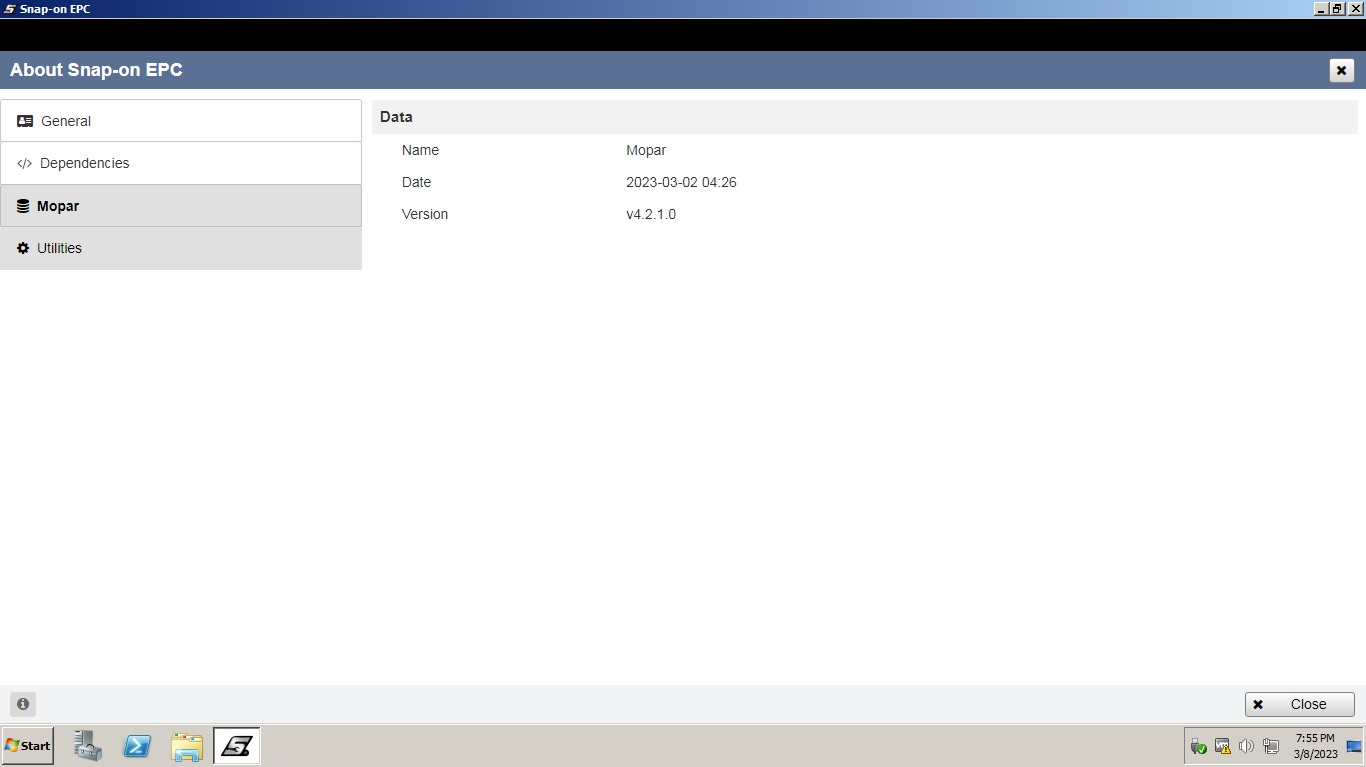
Task: Click the Version label
Action: (425, 214)
